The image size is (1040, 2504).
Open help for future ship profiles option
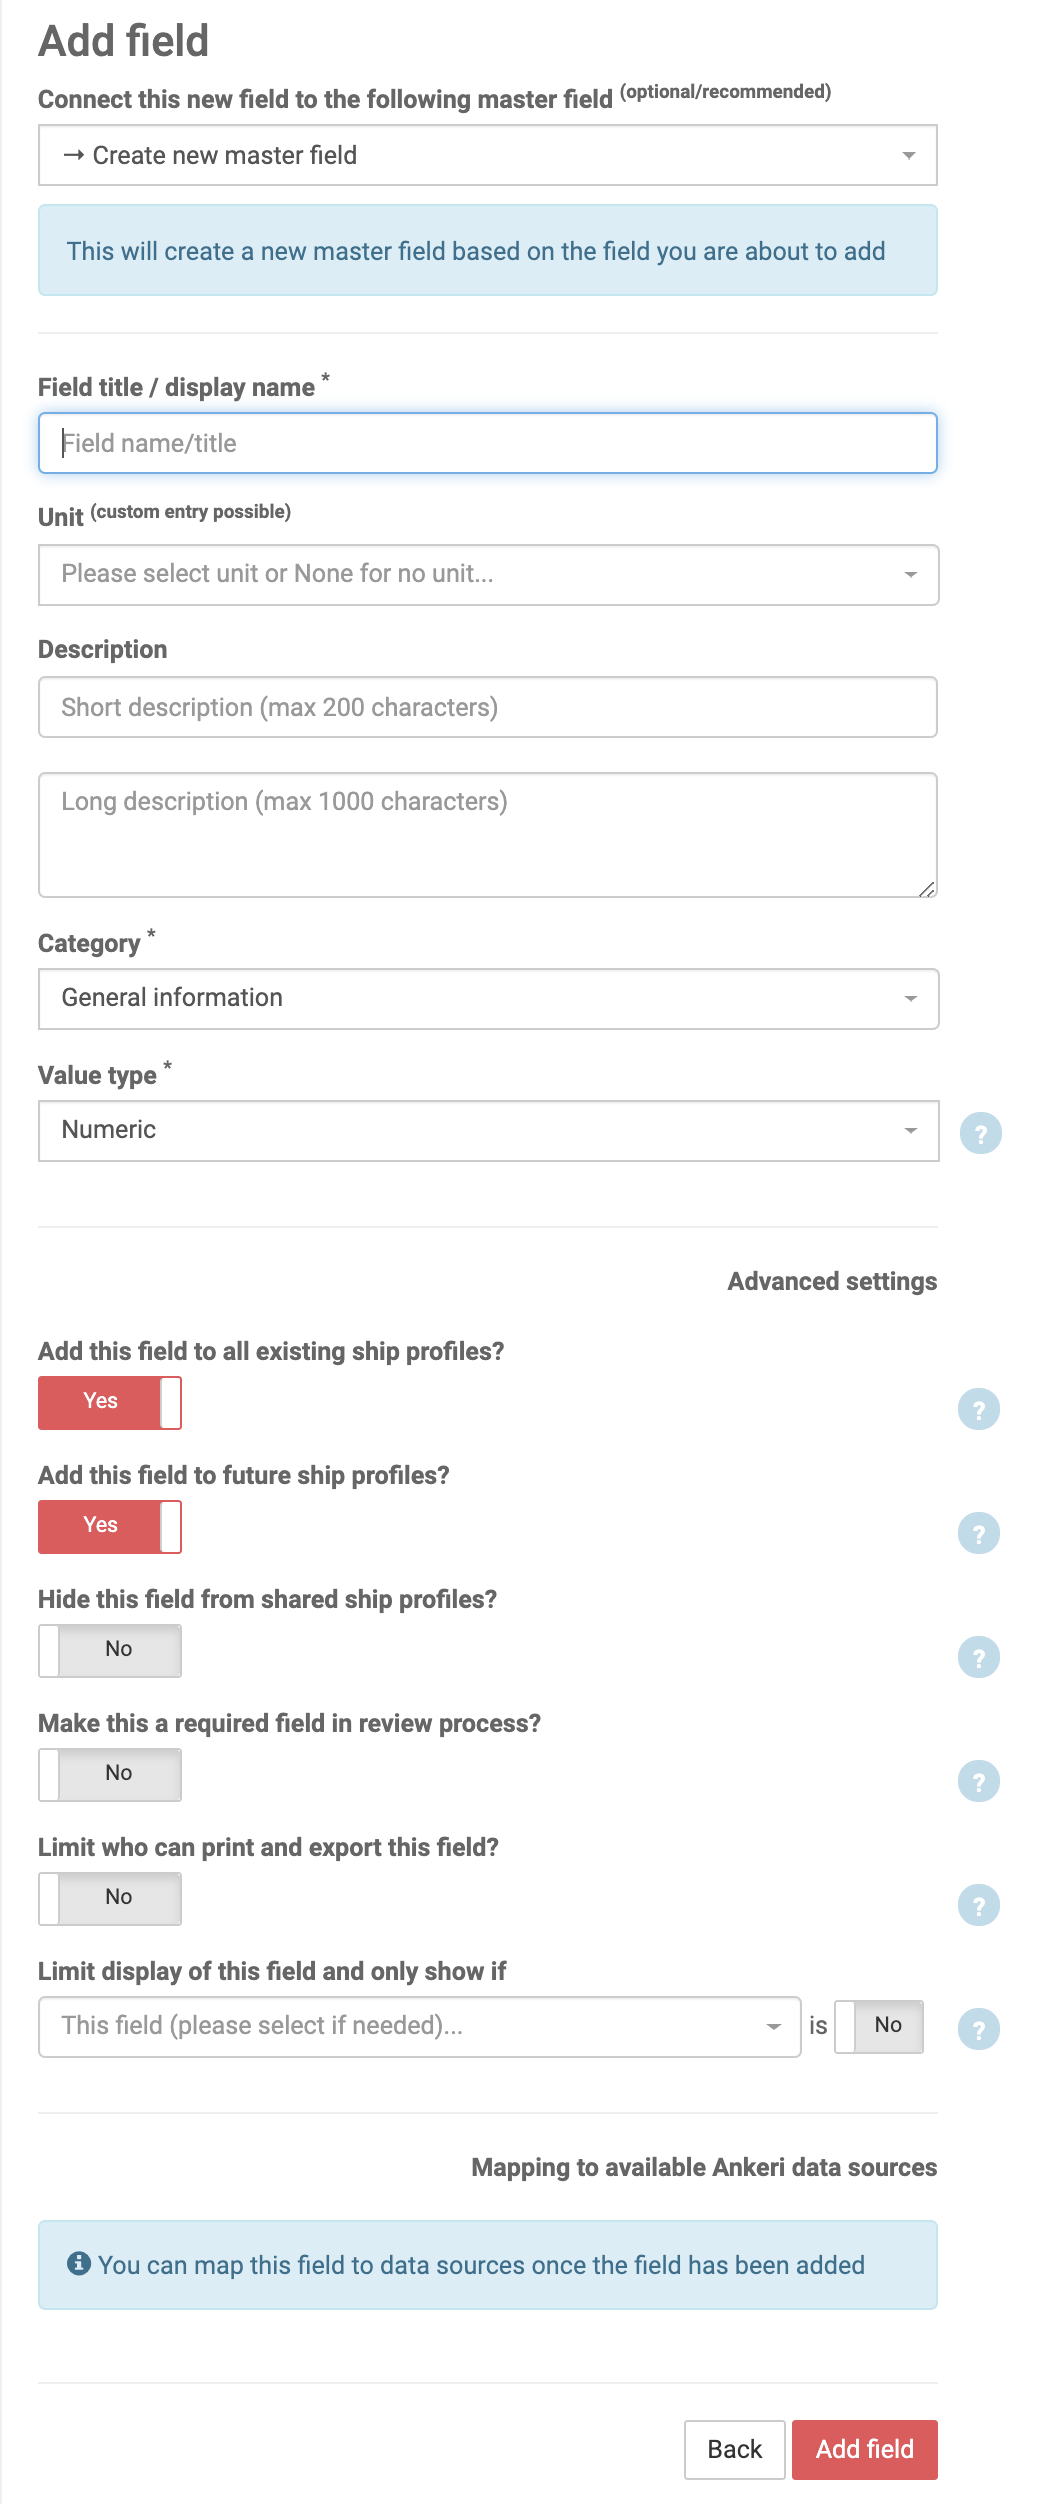click(x=978, y=1533)
